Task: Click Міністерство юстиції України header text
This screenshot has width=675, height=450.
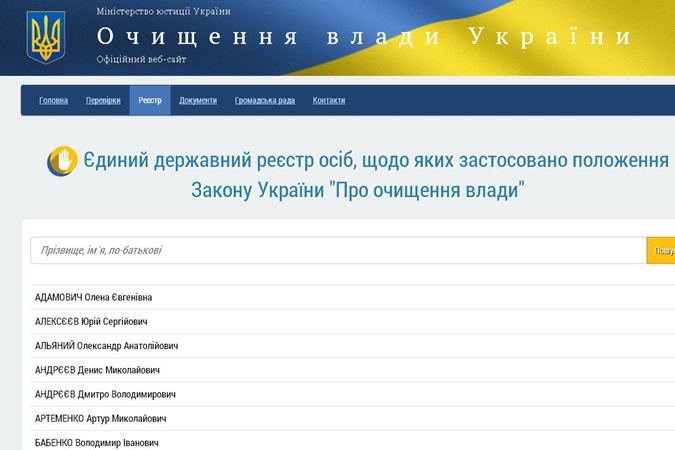Action: (x=163, y=12)
